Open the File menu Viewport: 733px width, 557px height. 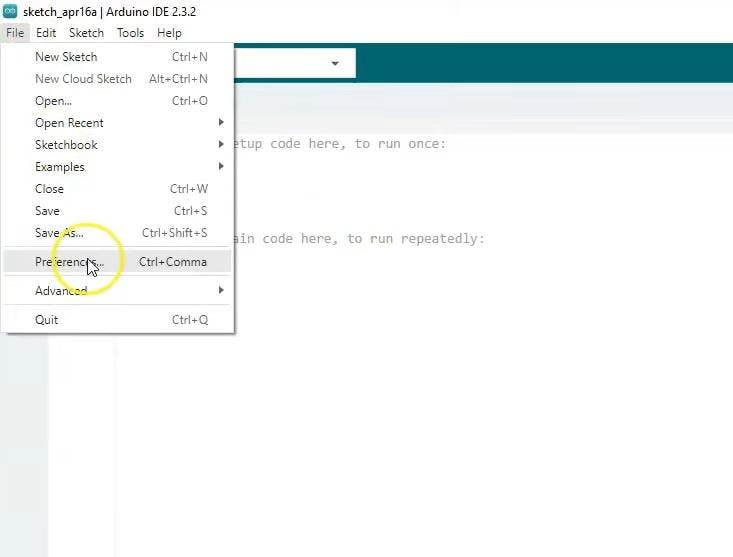15,33
